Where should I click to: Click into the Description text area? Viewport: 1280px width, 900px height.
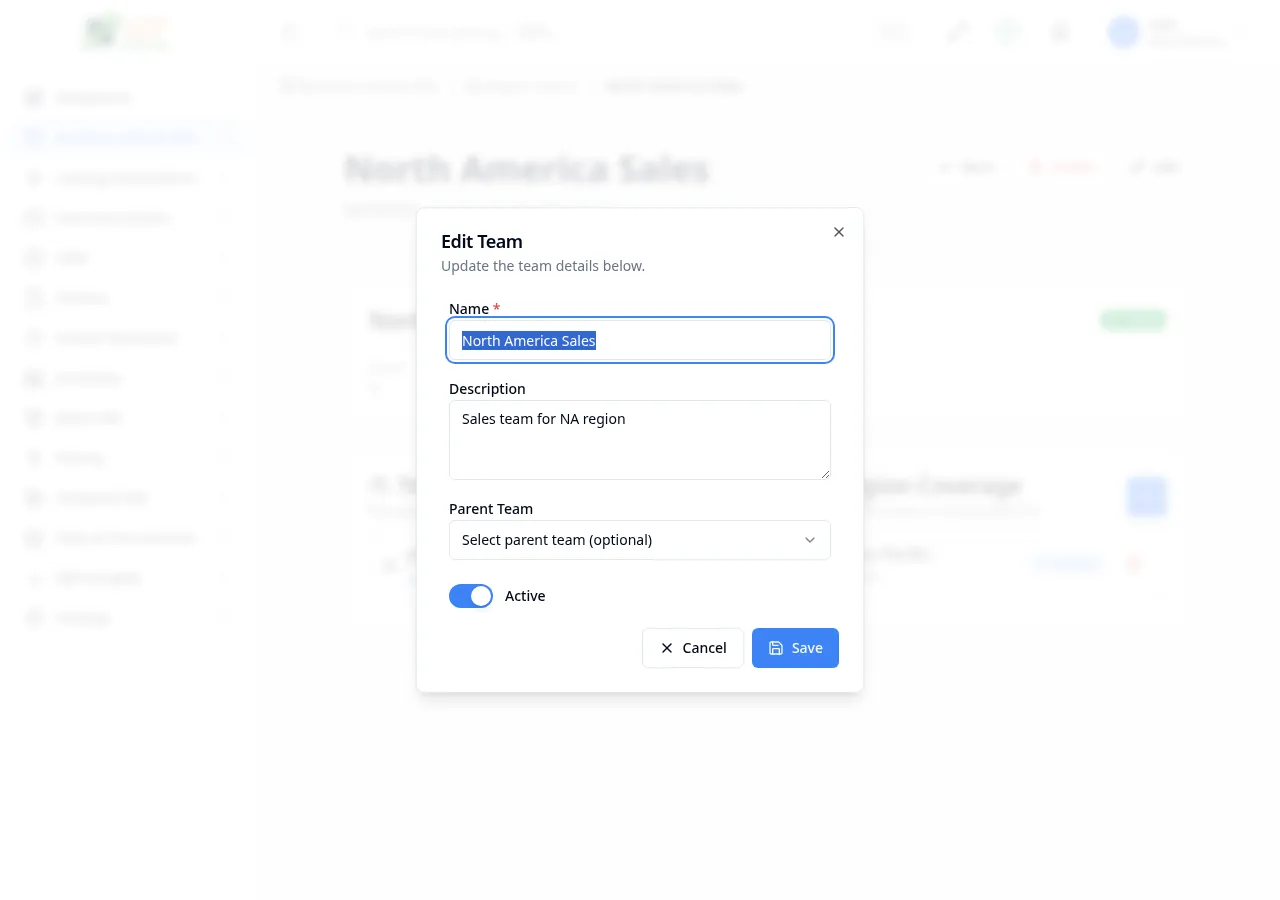(x=640, y=440)
